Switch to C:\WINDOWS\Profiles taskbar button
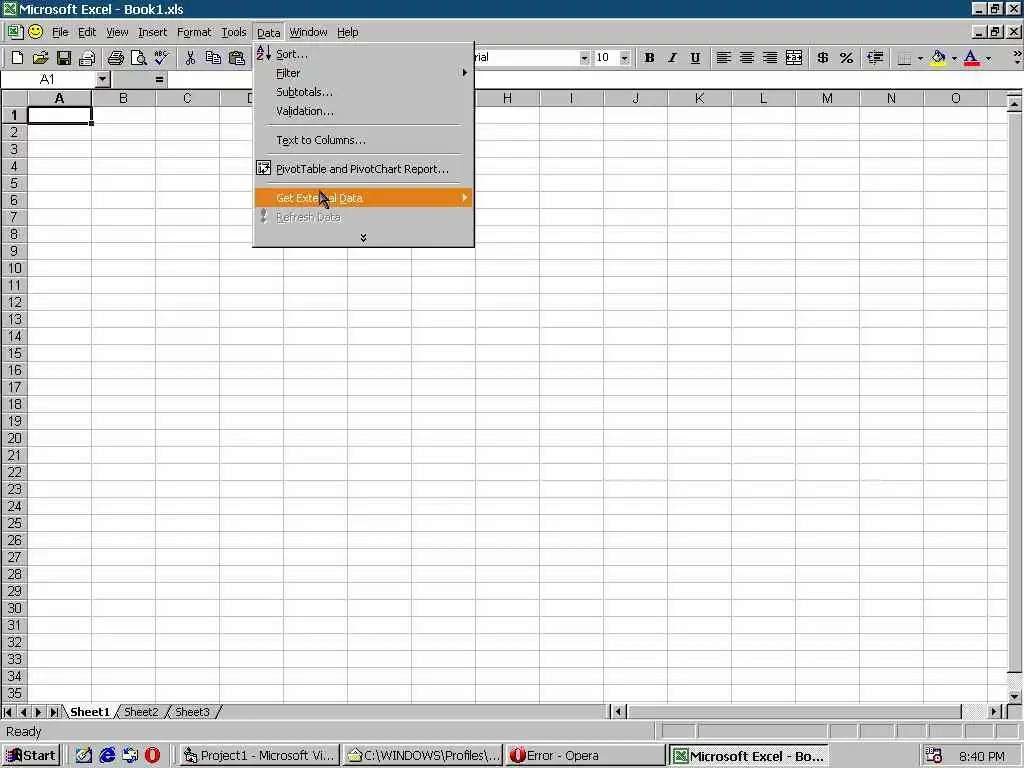 [x=423, y=756]
